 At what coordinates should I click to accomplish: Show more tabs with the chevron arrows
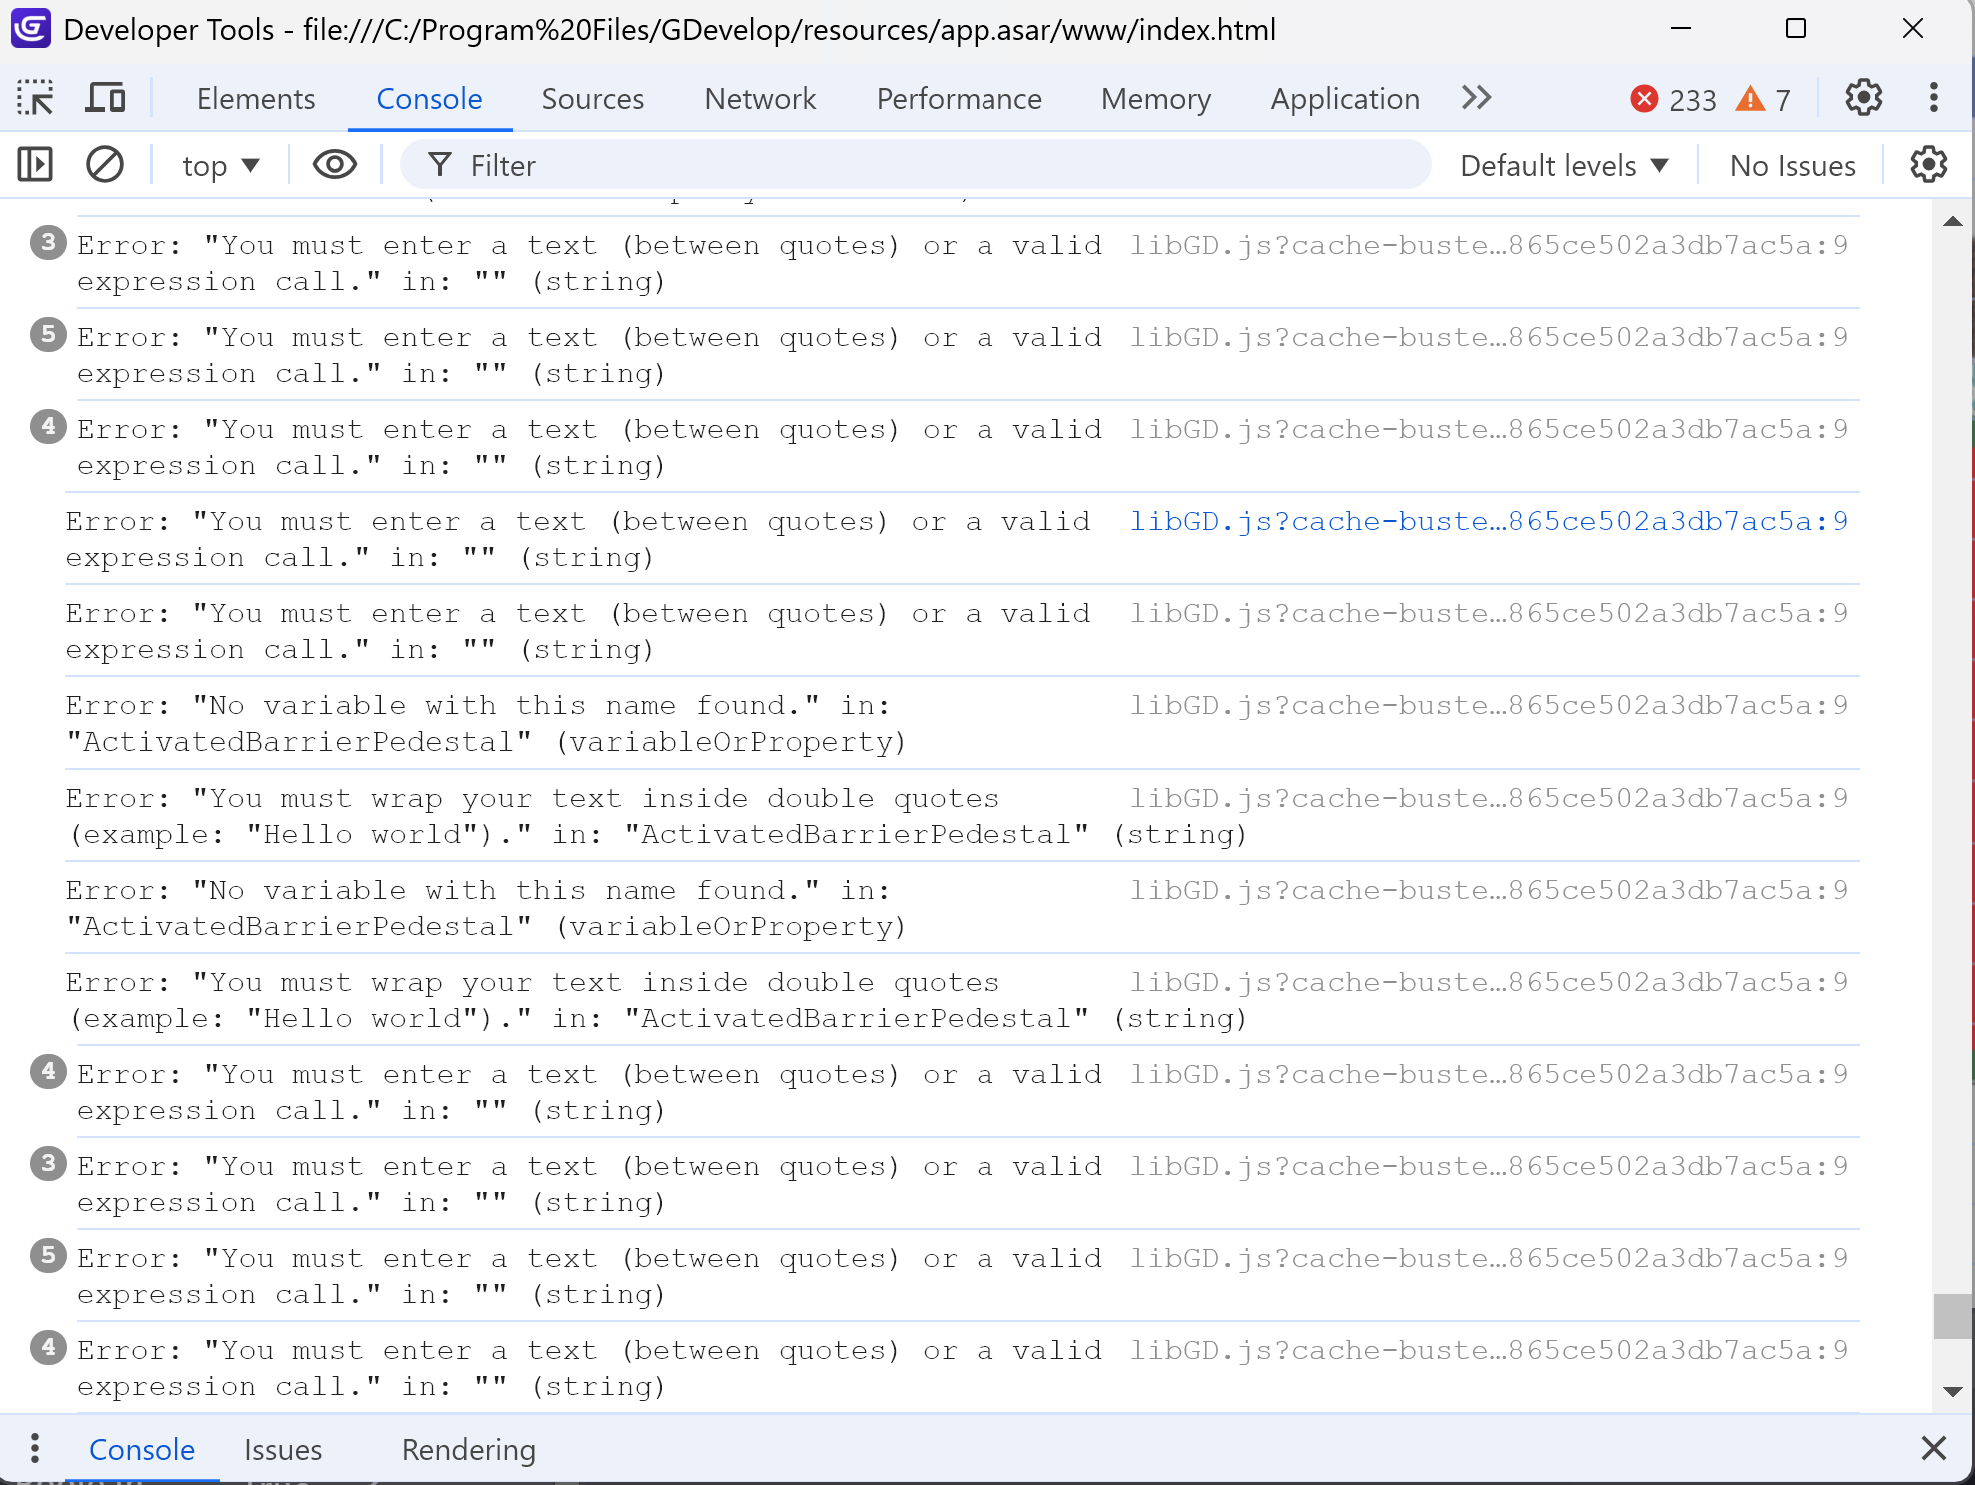point(1476,98)
